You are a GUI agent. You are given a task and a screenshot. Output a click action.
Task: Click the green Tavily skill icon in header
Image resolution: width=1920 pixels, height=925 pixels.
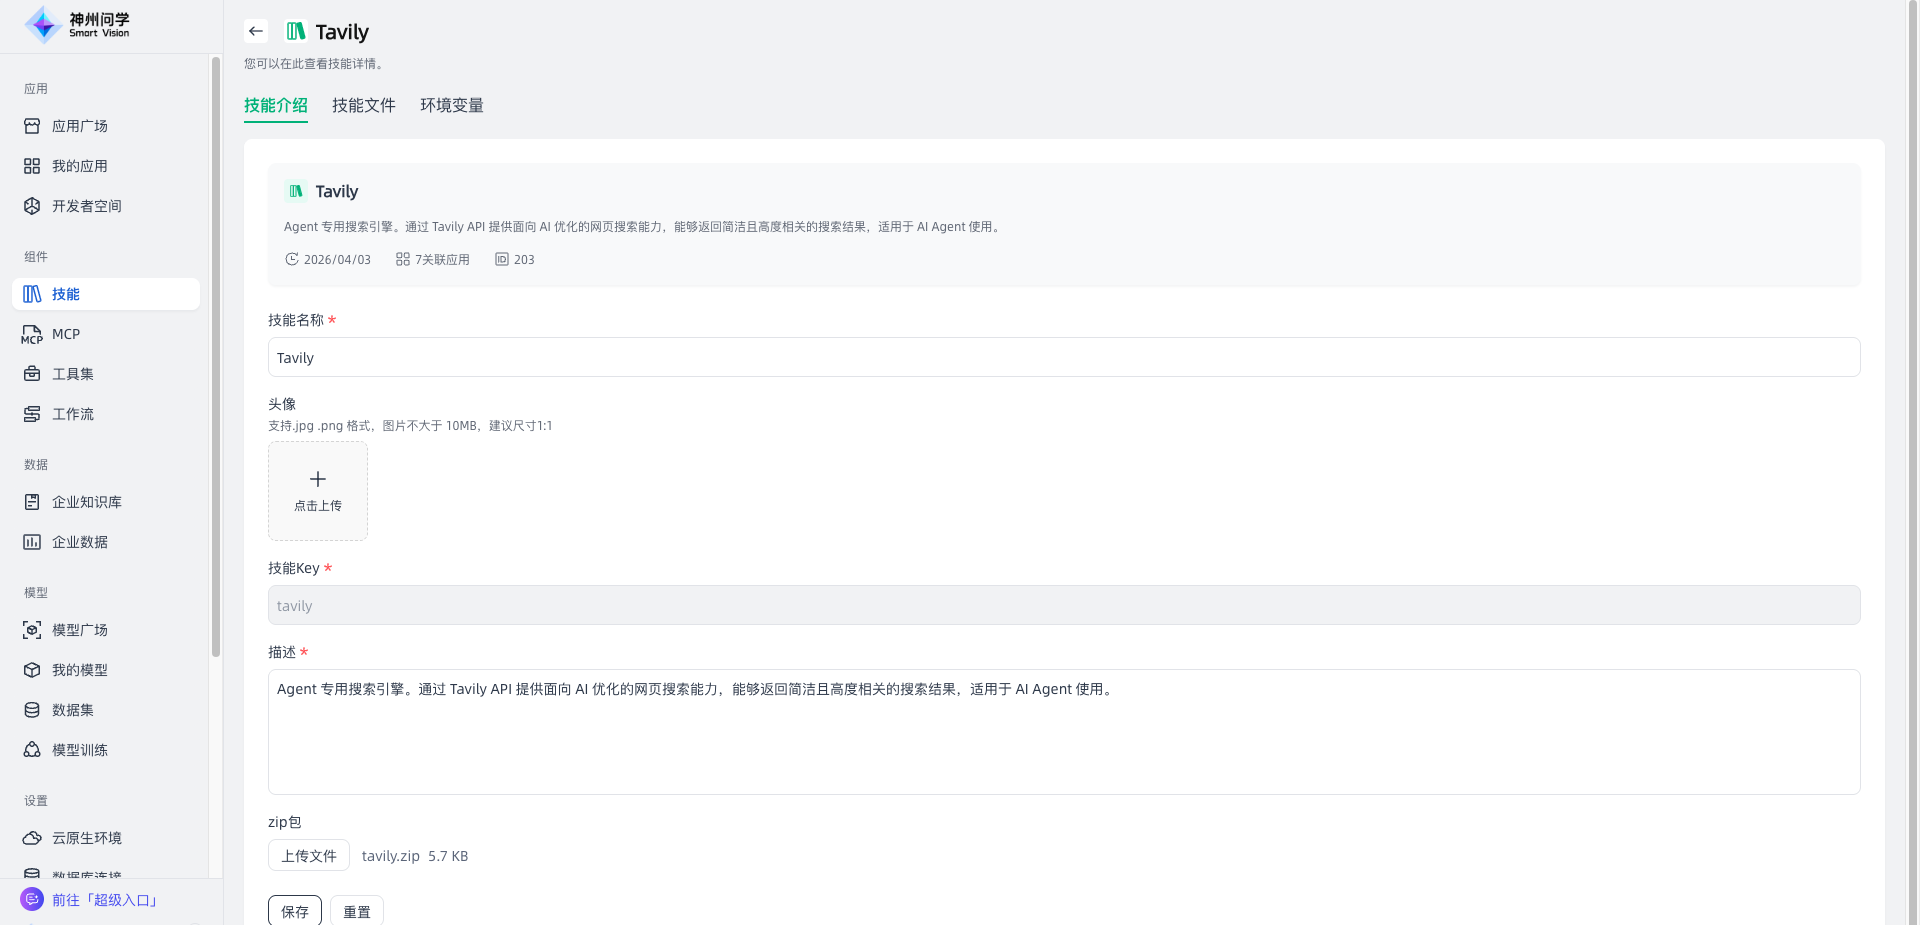(296, 31)
